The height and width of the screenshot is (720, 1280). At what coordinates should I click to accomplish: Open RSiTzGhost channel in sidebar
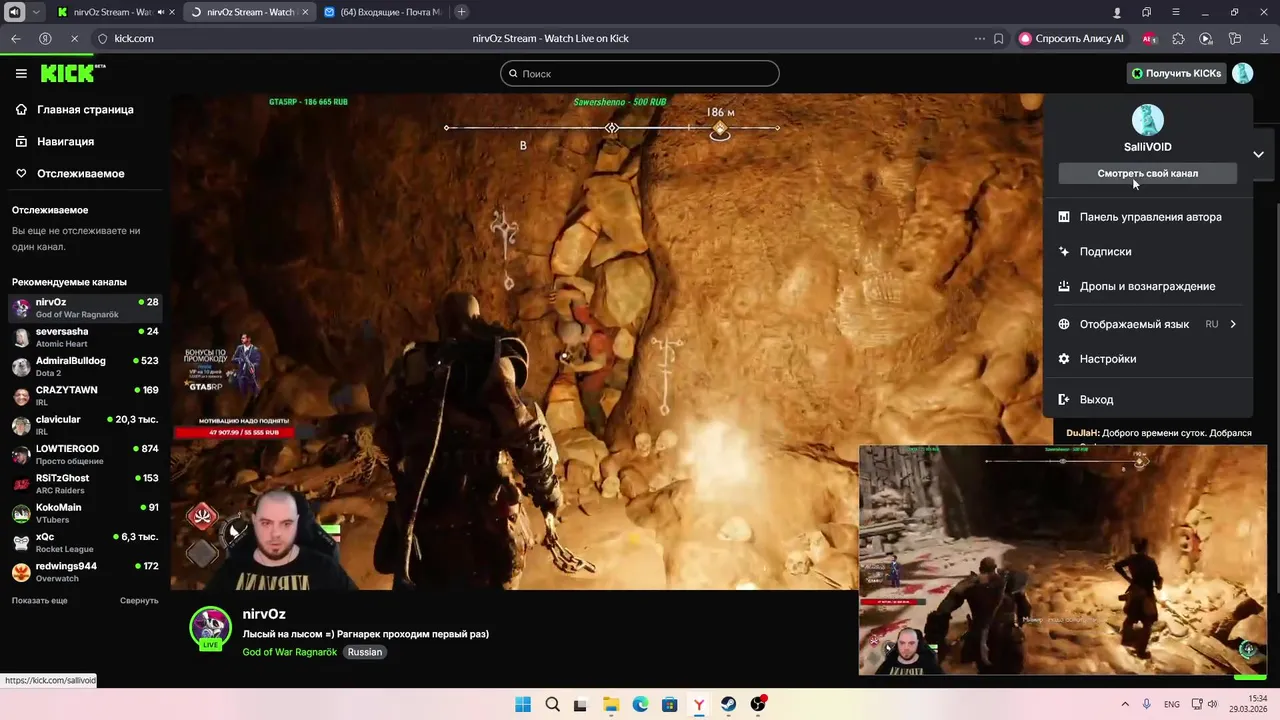click(x=85, y=483)
